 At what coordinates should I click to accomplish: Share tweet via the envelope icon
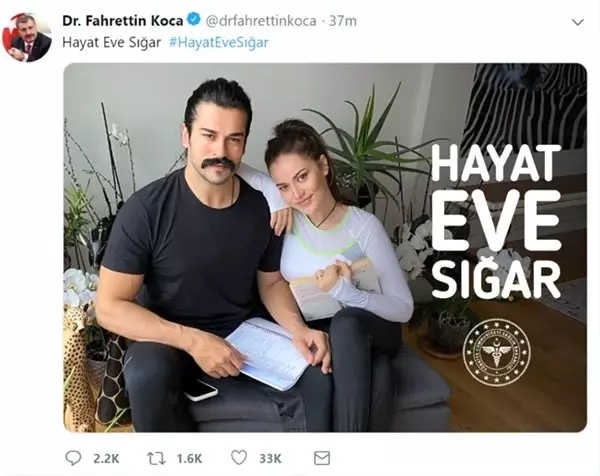[322, 458]
